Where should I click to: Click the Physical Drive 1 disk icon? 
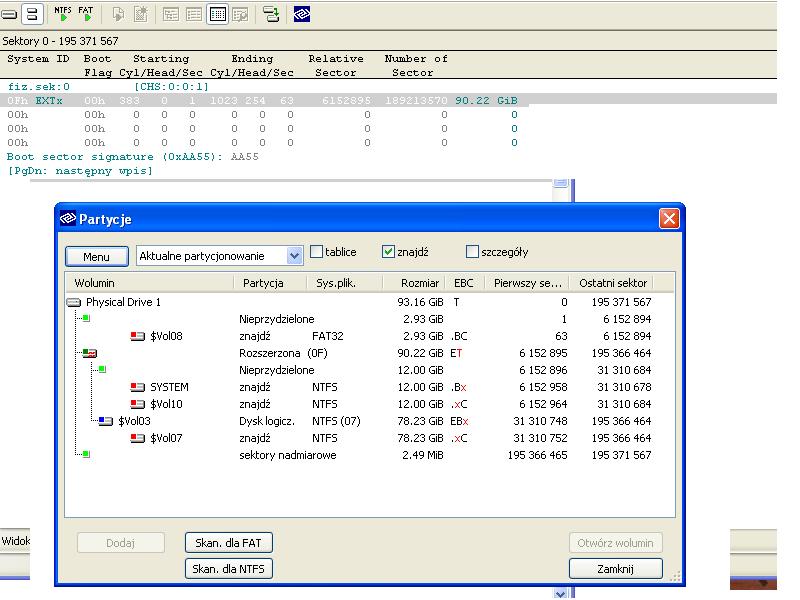(x=74, y=303)
